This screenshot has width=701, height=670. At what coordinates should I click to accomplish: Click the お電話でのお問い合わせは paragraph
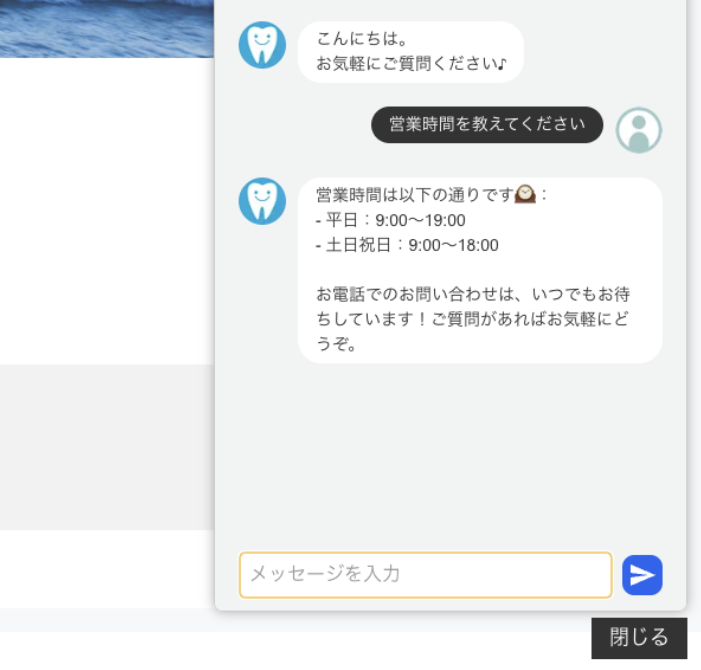pos(473,319)
